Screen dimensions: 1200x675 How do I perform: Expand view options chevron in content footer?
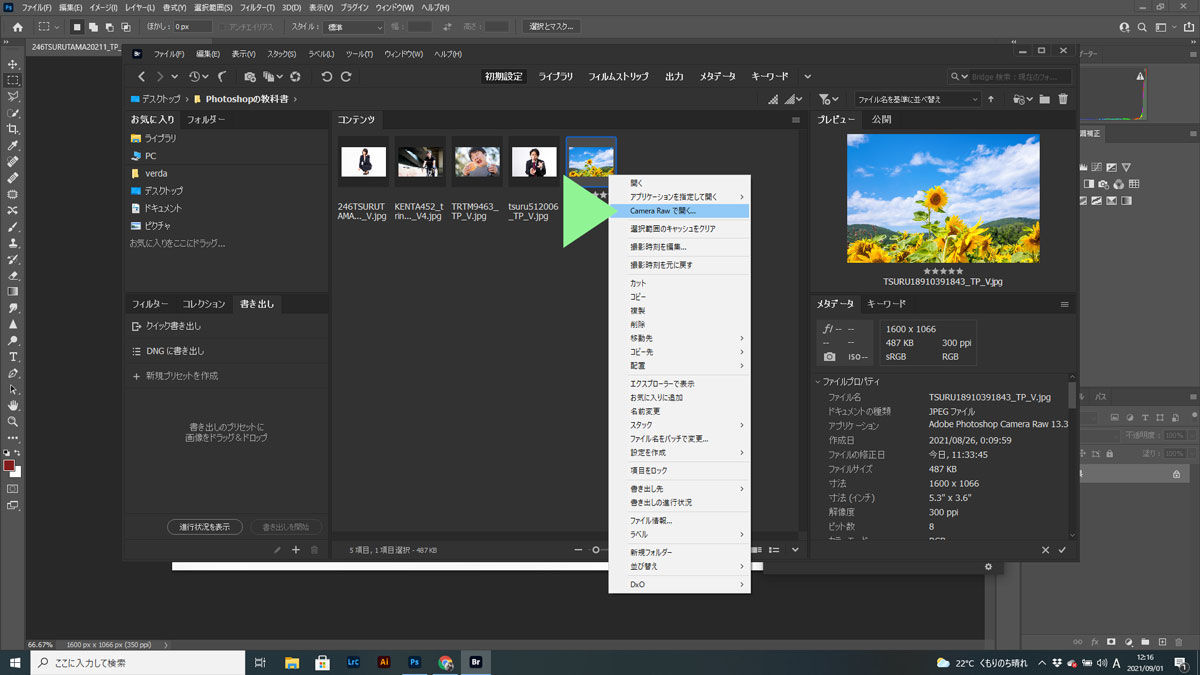pyautogui.click(x=795, y=549)
